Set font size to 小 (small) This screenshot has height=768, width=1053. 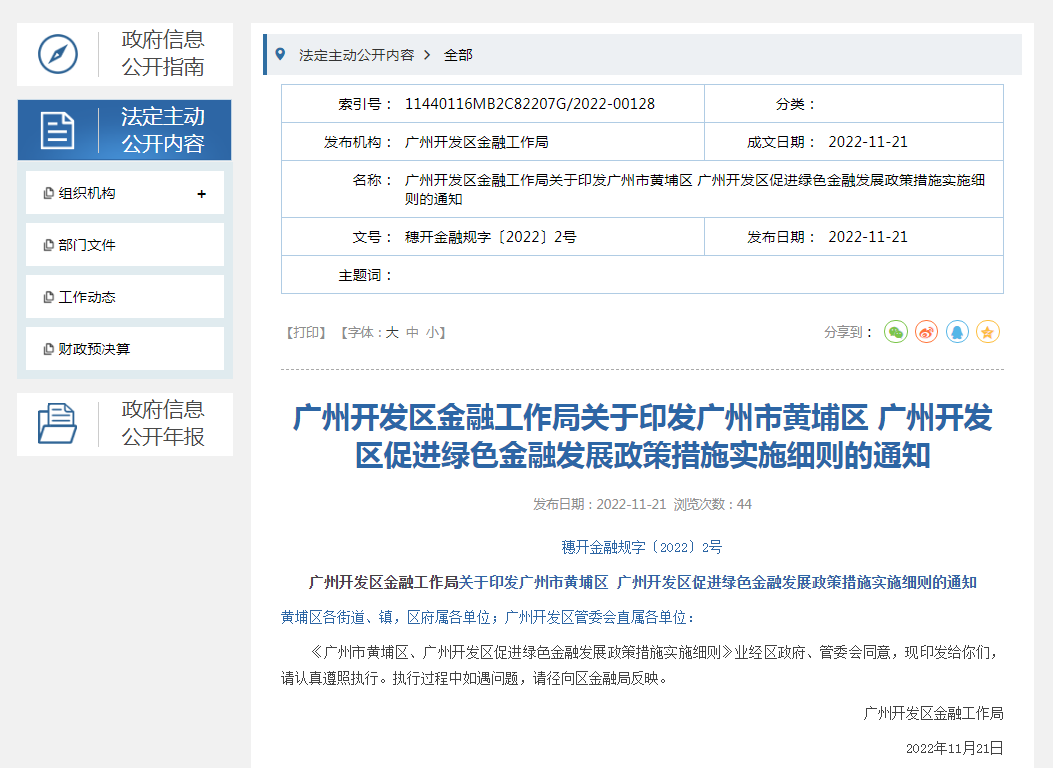click(x=432, y=332)
